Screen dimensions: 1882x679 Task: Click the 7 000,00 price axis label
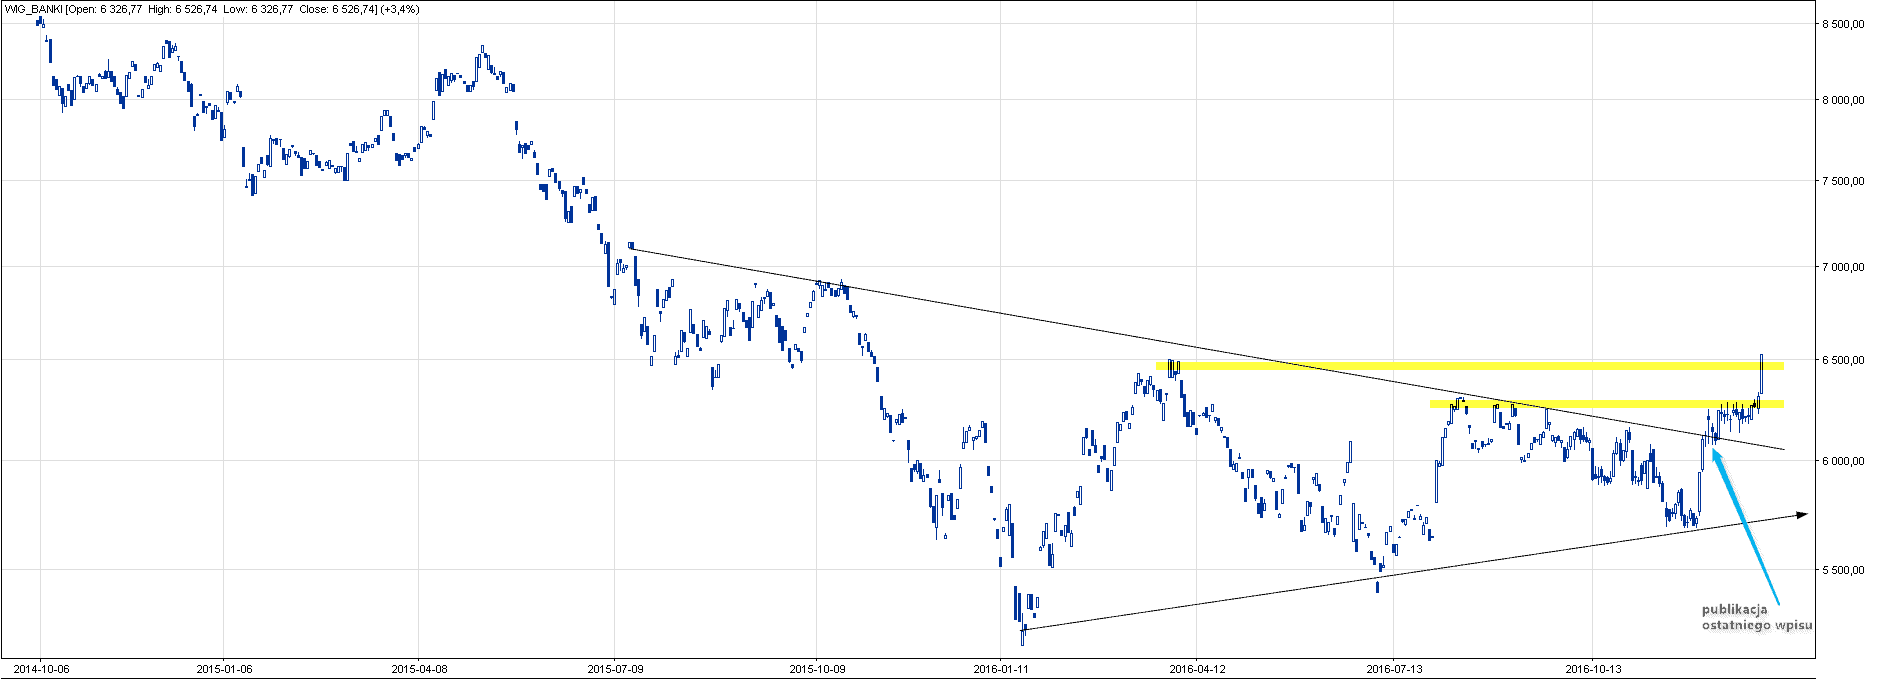click(x=1843, y=267)
